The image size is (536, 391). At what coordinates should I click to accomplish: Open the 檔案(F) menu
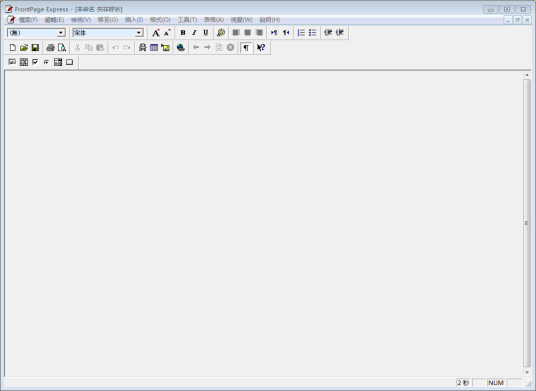coord(28,20)
